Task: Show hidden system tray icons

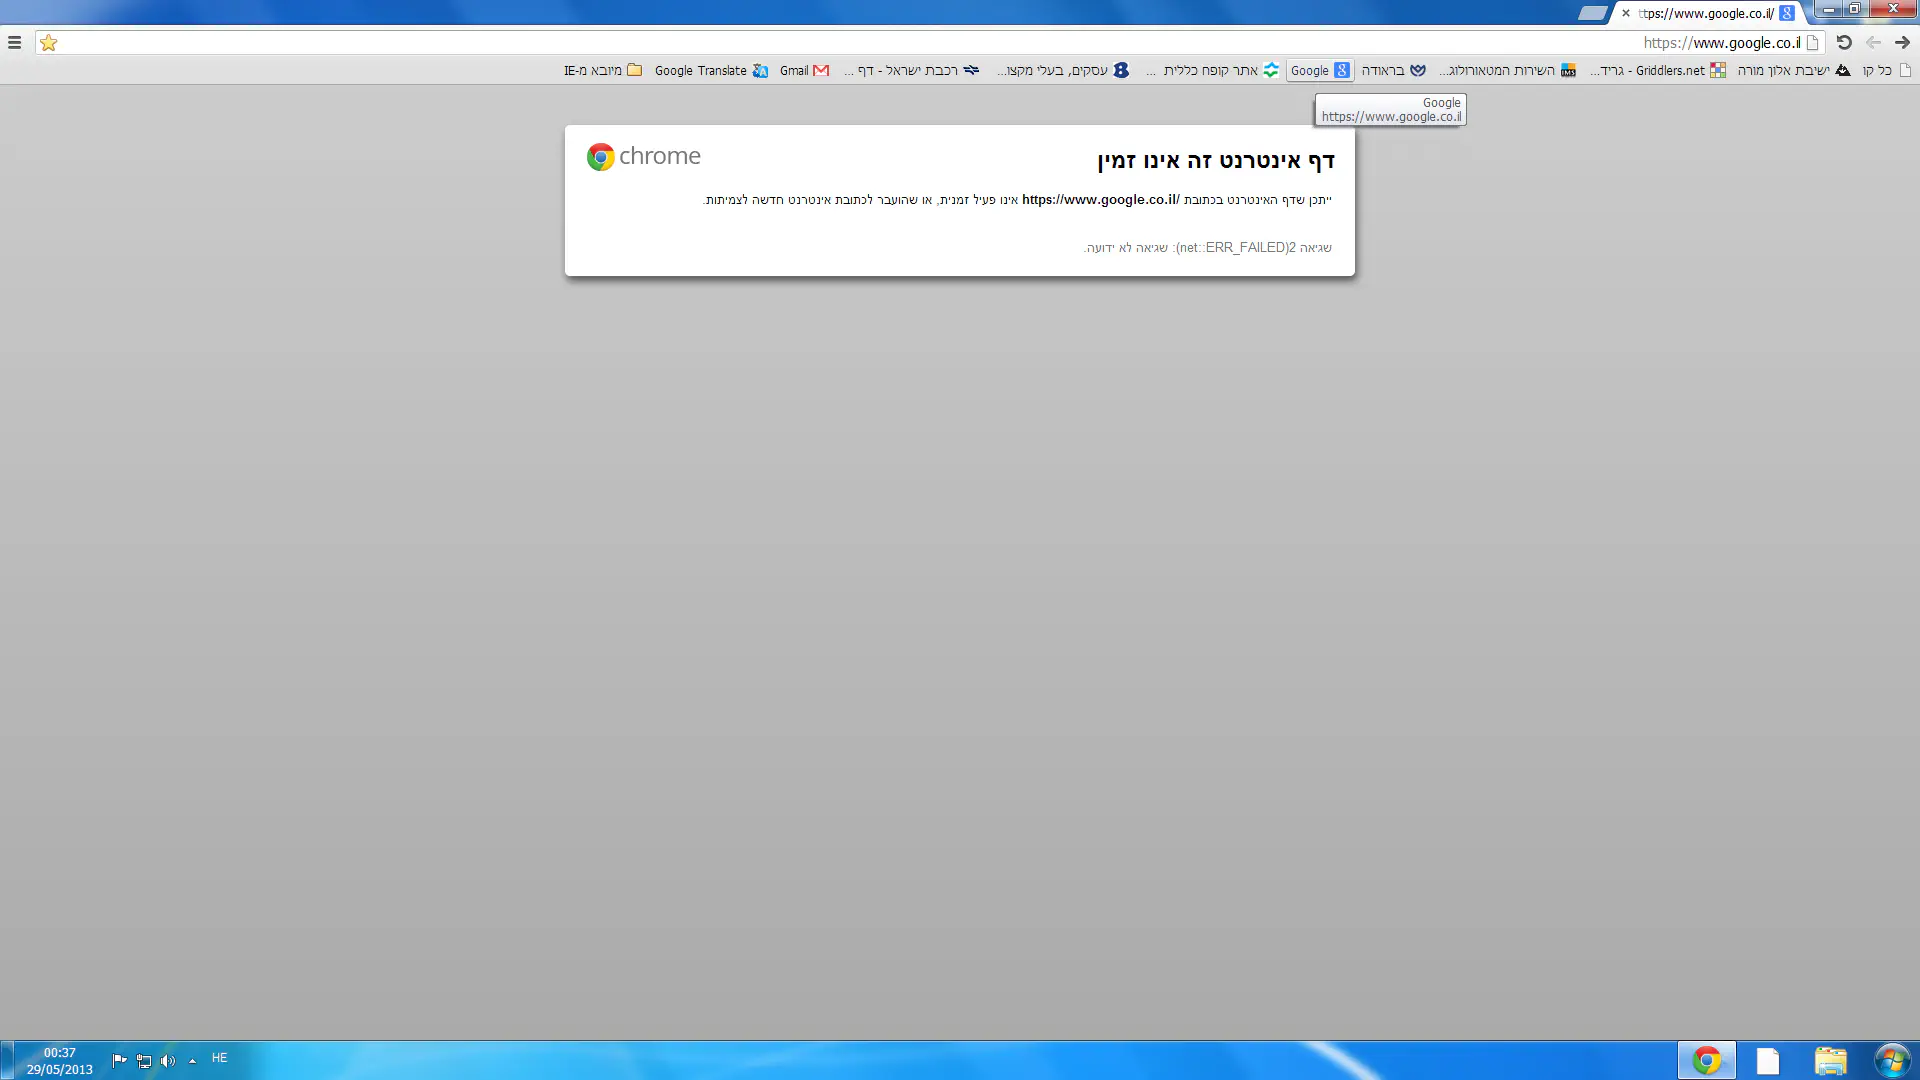Action: pos(192,1061)
